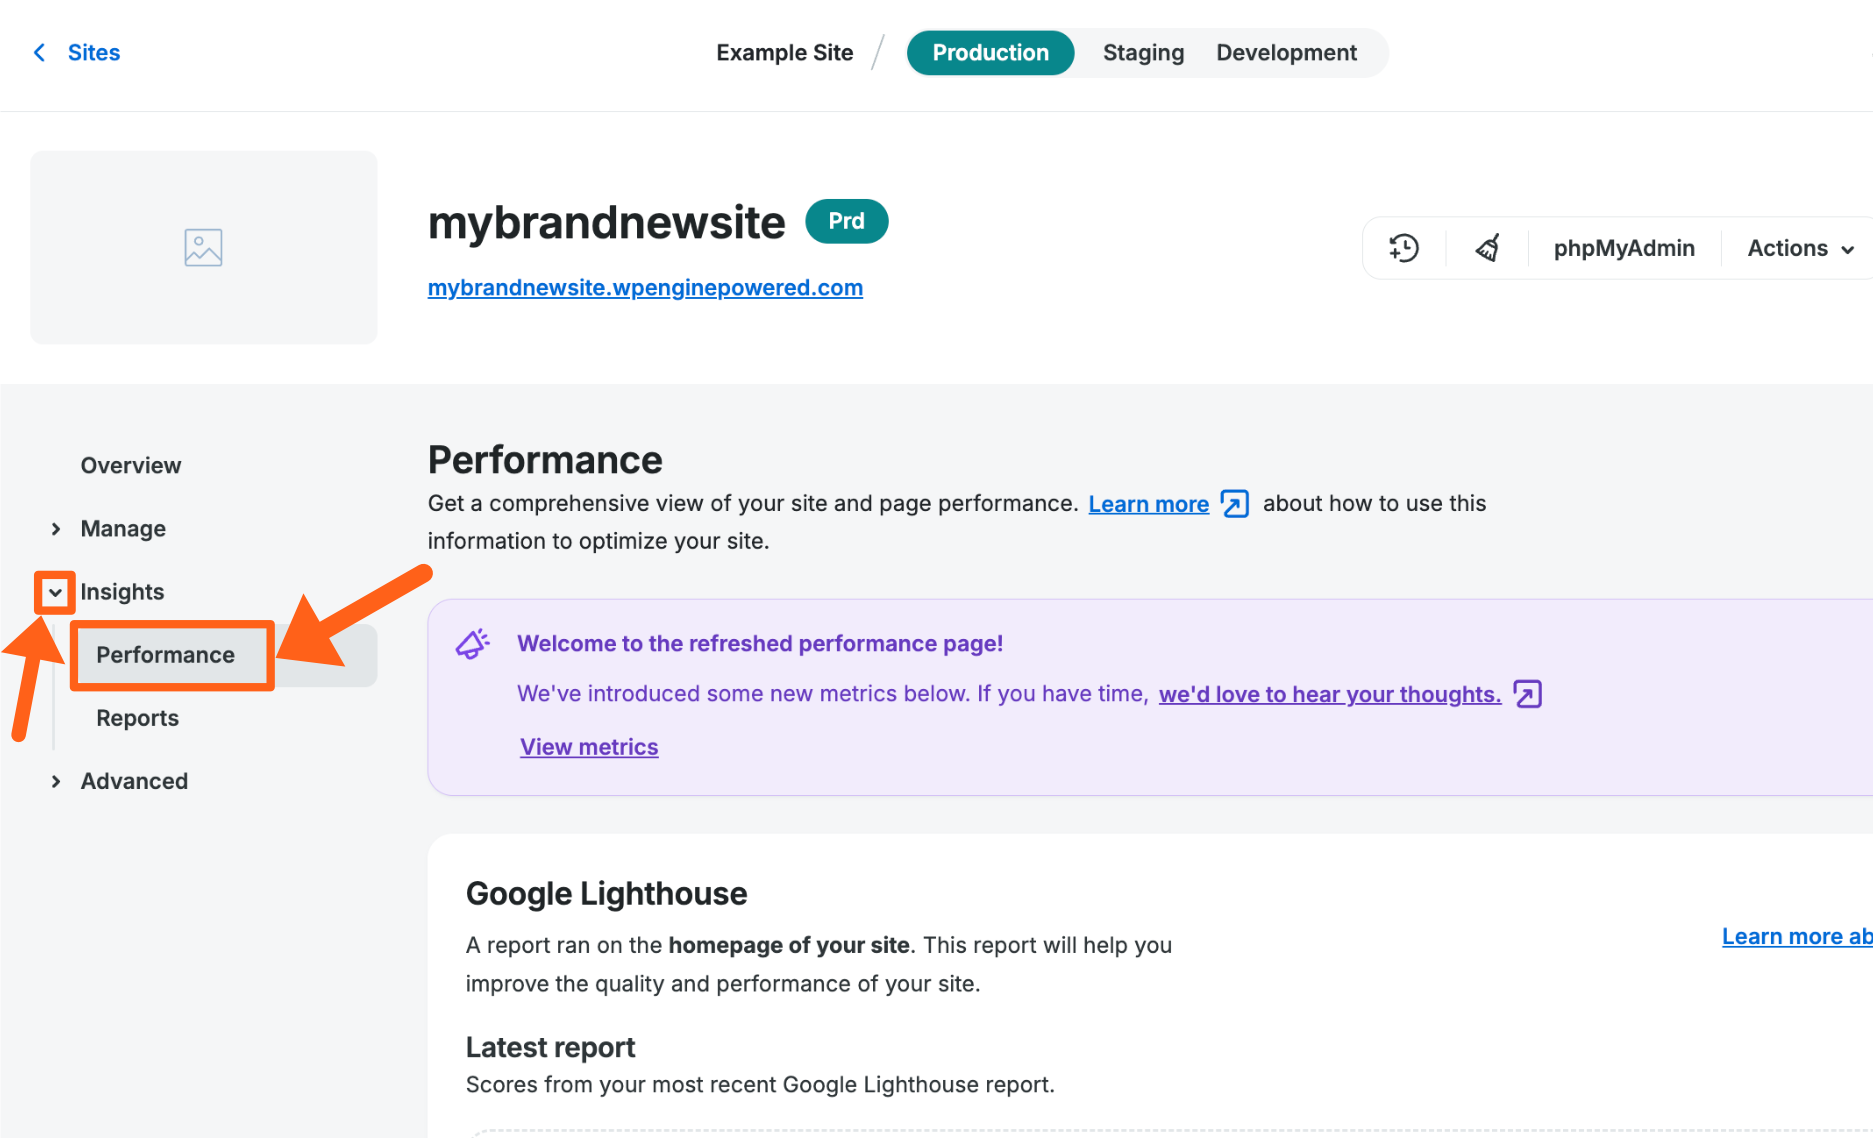The width and height of the screenshot is (1873, 1138).
Task: Click the backup history clock icon
Action: pos(1404,248)
